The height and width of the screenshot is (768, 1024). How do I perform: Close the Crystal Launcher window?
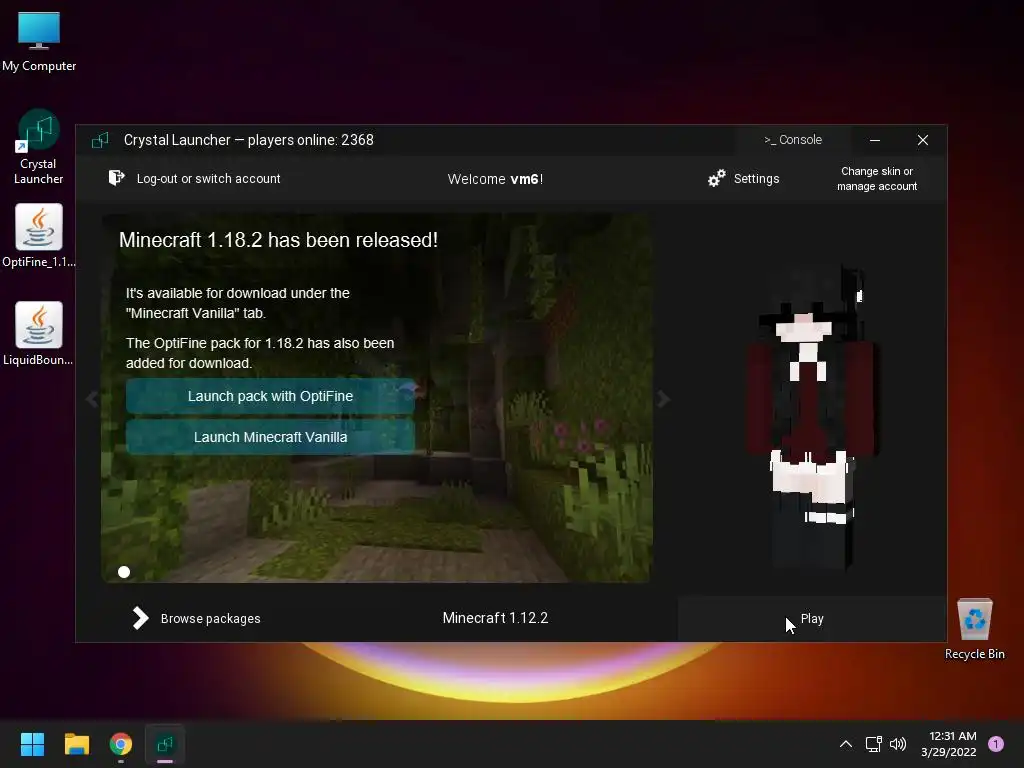tap(923, 140)
